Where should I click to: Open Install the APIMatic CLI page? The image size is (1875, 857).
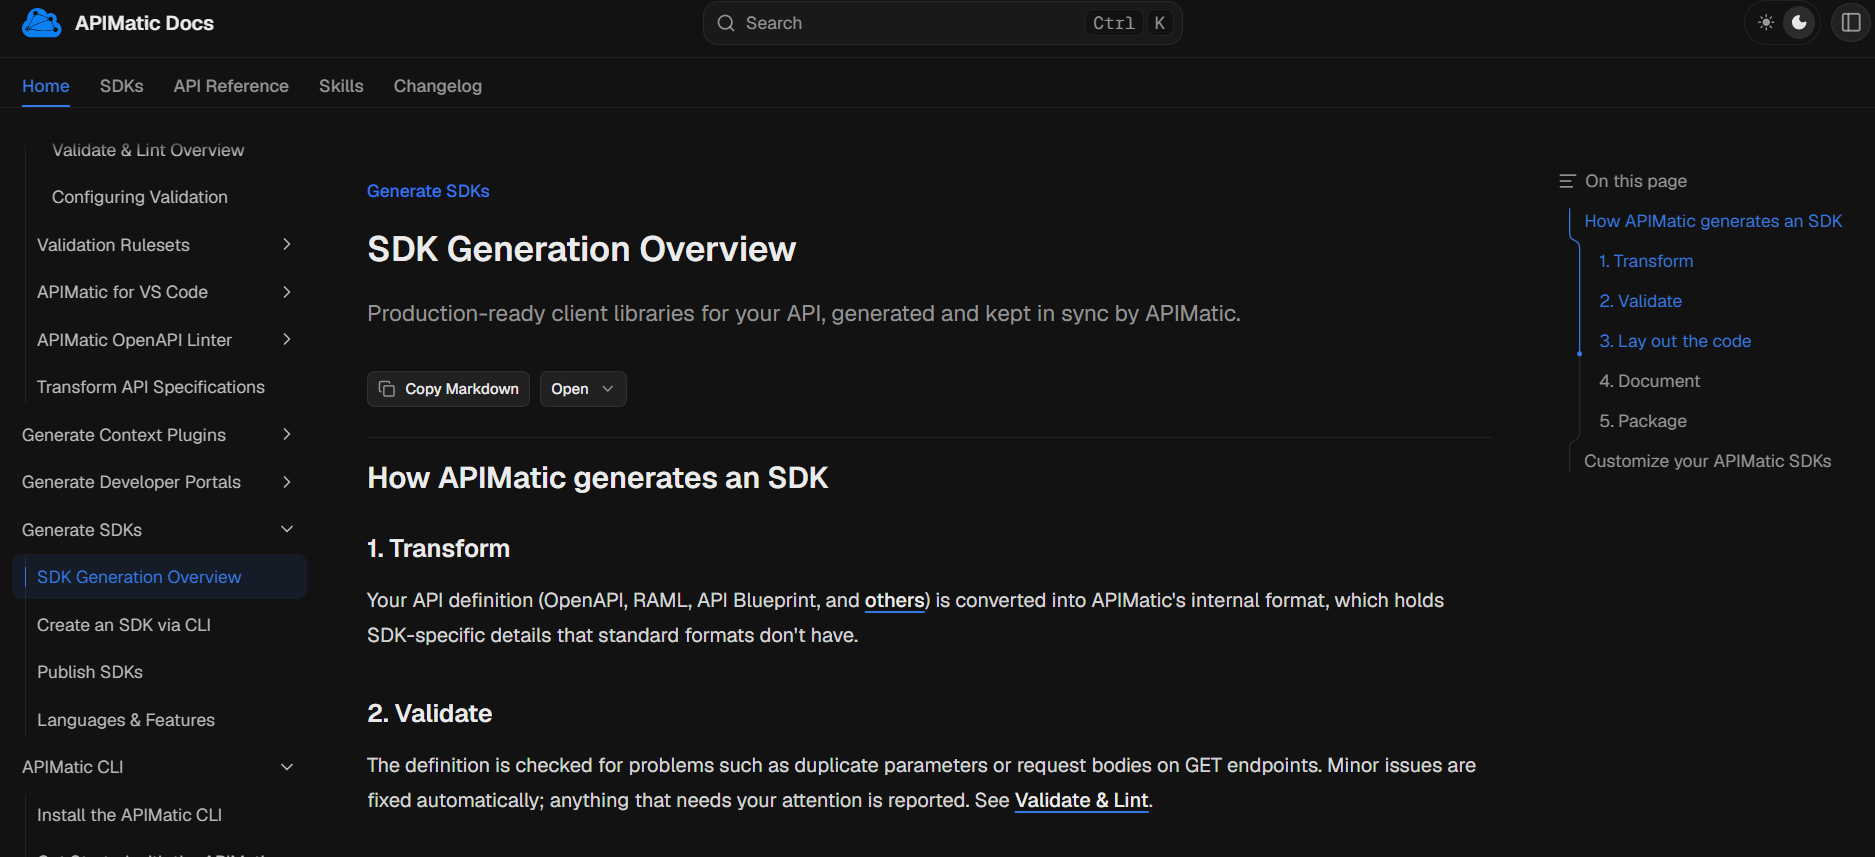pos(130,815)
